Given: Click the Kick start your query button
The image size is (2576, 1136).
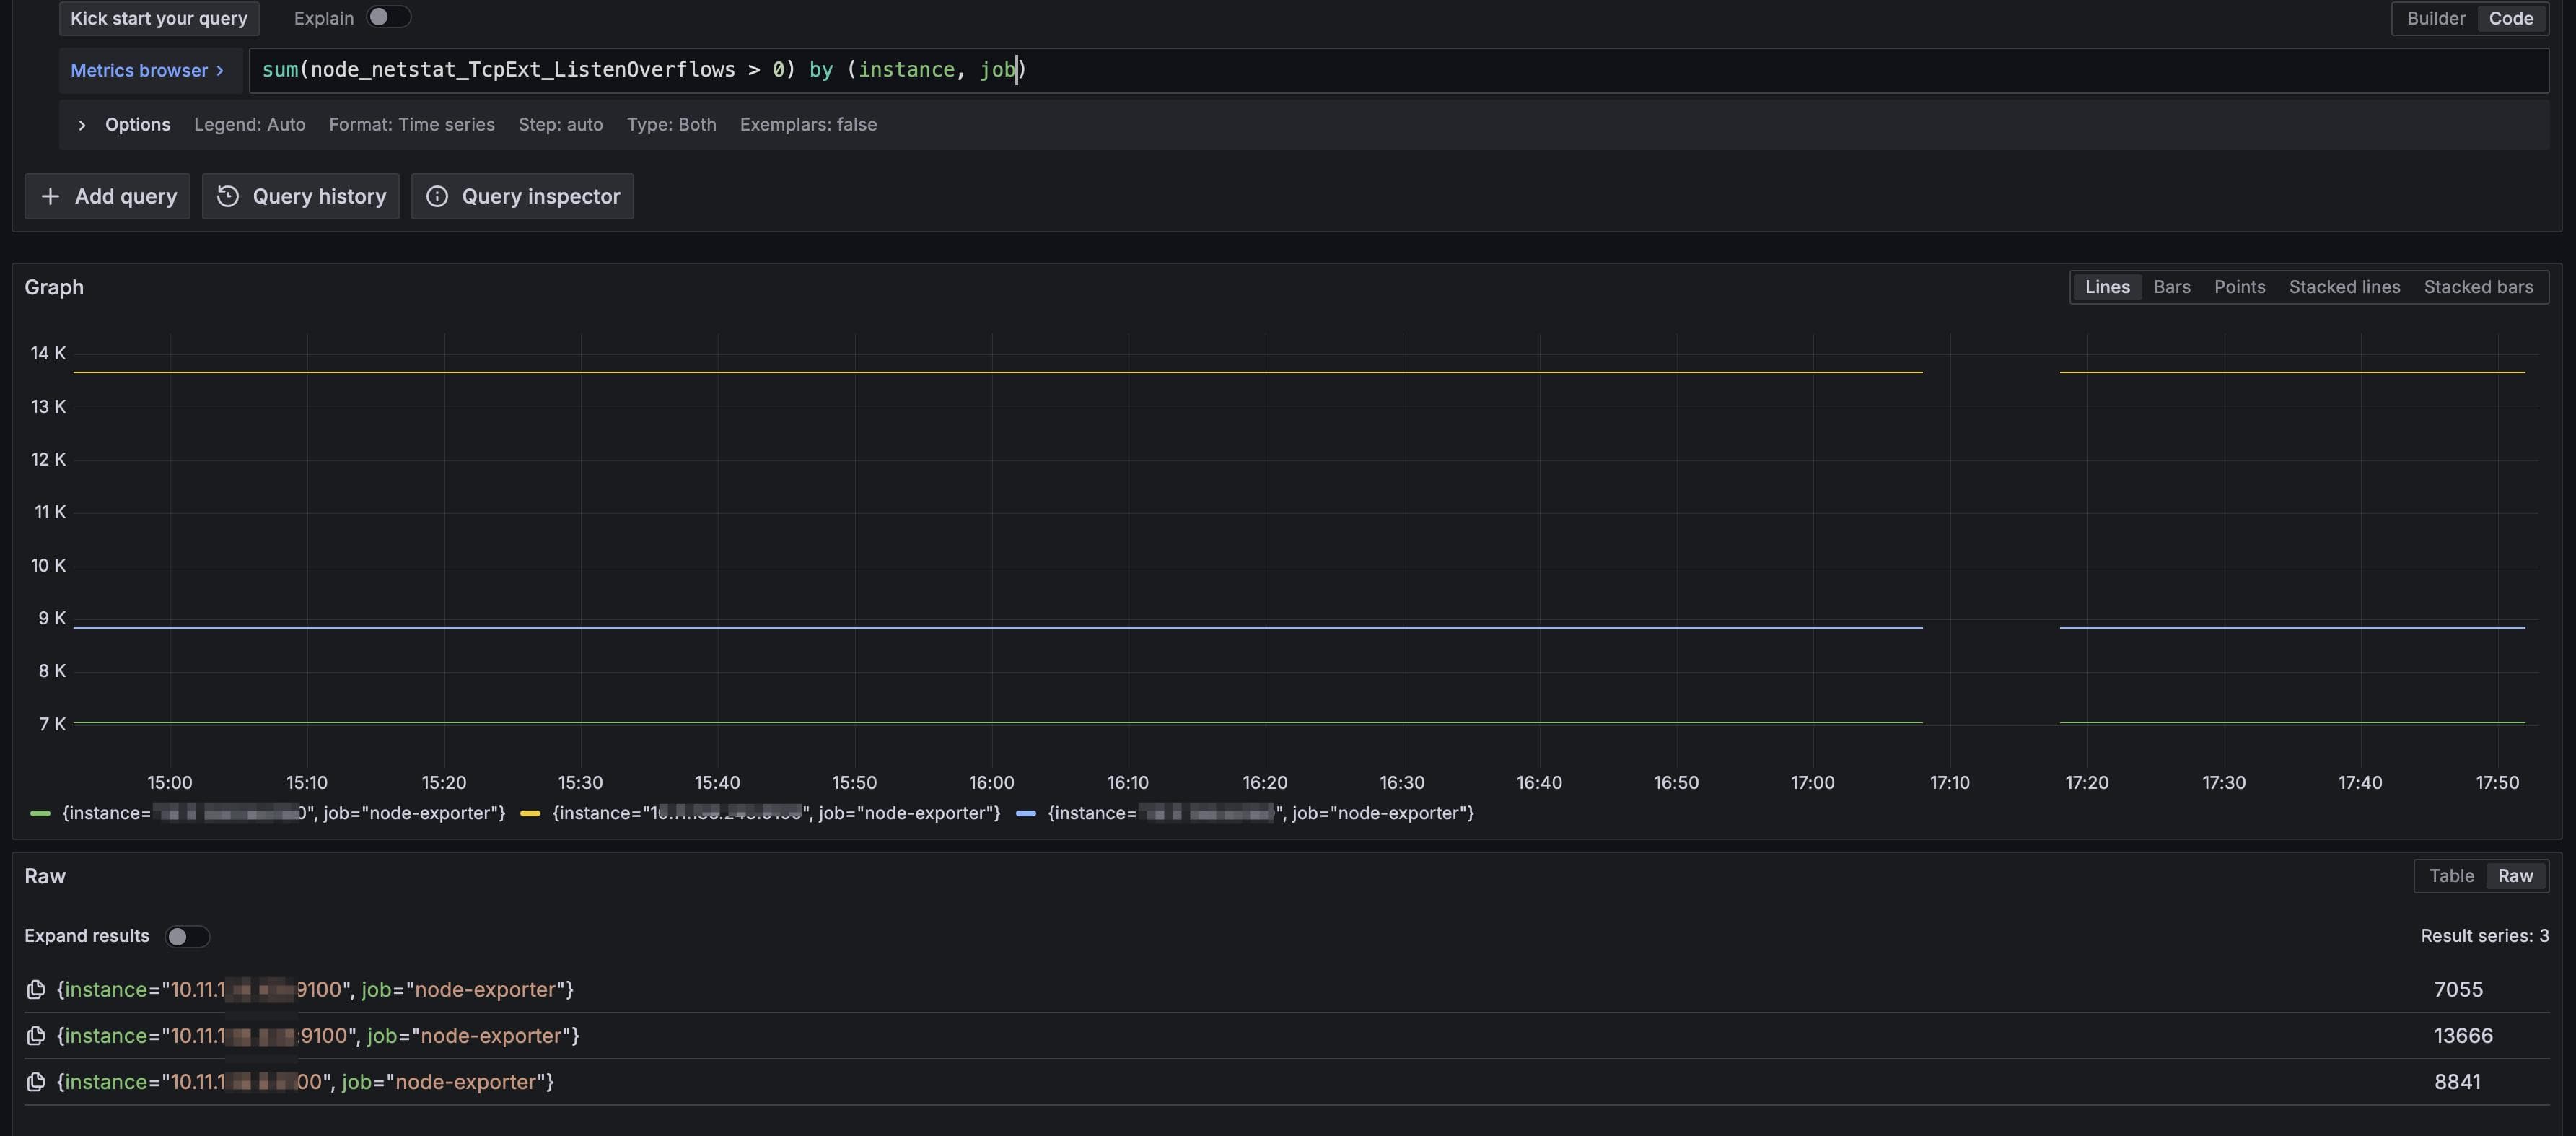Looking at the screenshot, I should click(159, 18).
